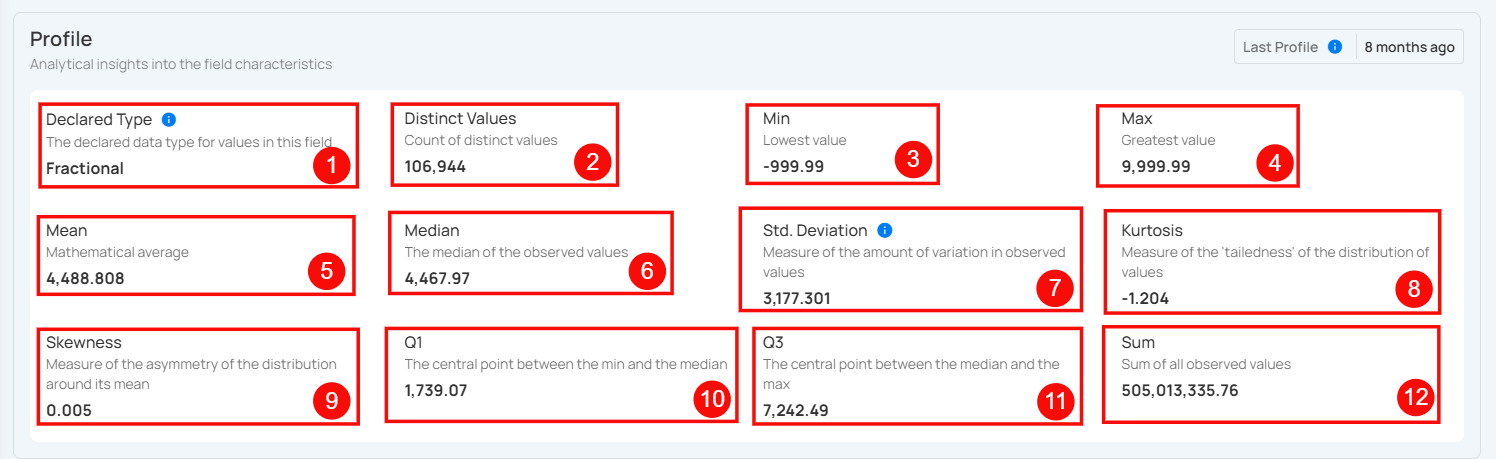Click the Last Profile label
Screen dimensions: 1496x459
[1280, 47]
